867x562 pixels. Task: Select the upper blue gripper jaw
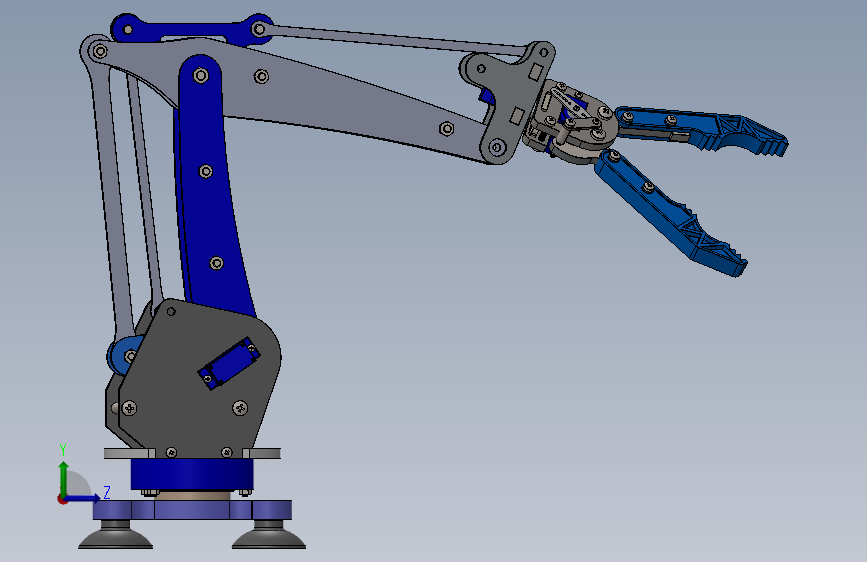coord(702,129)
